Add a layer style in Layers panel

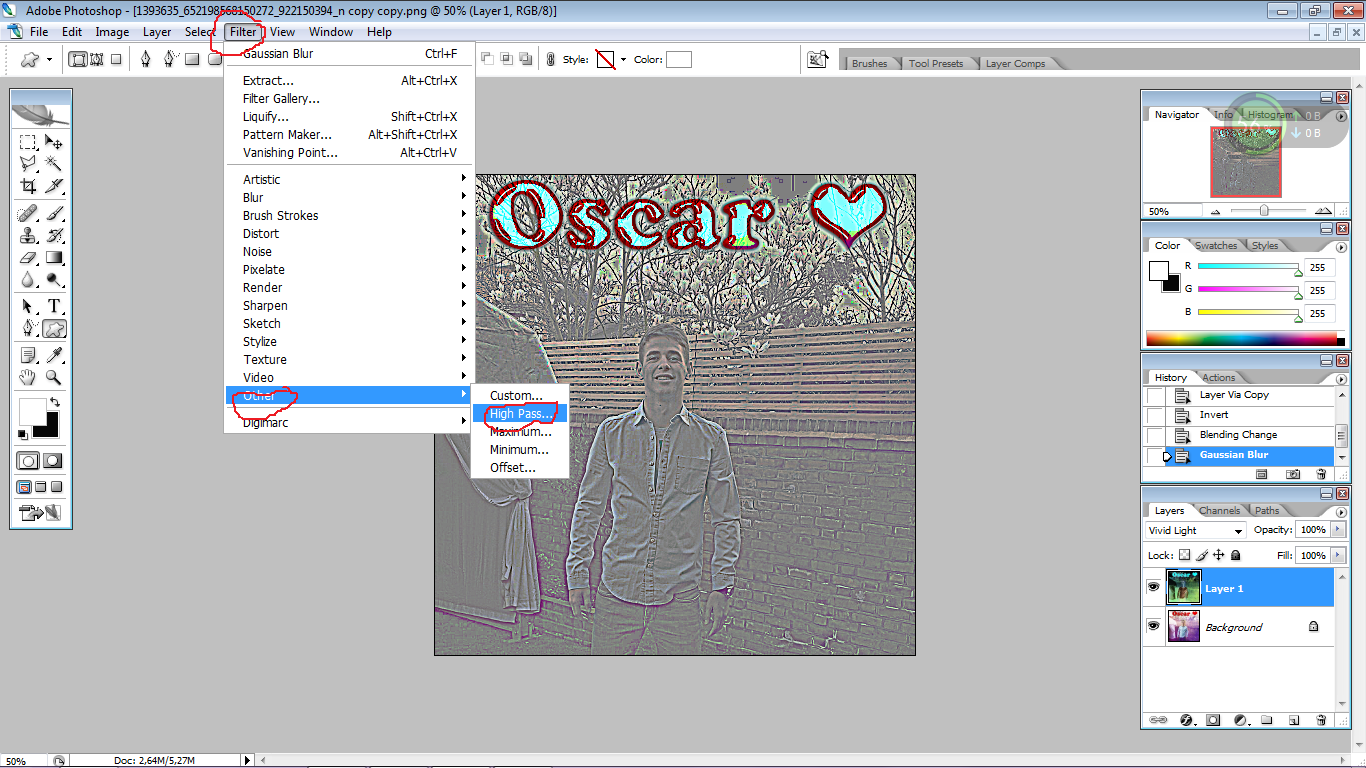(1186, 719)
